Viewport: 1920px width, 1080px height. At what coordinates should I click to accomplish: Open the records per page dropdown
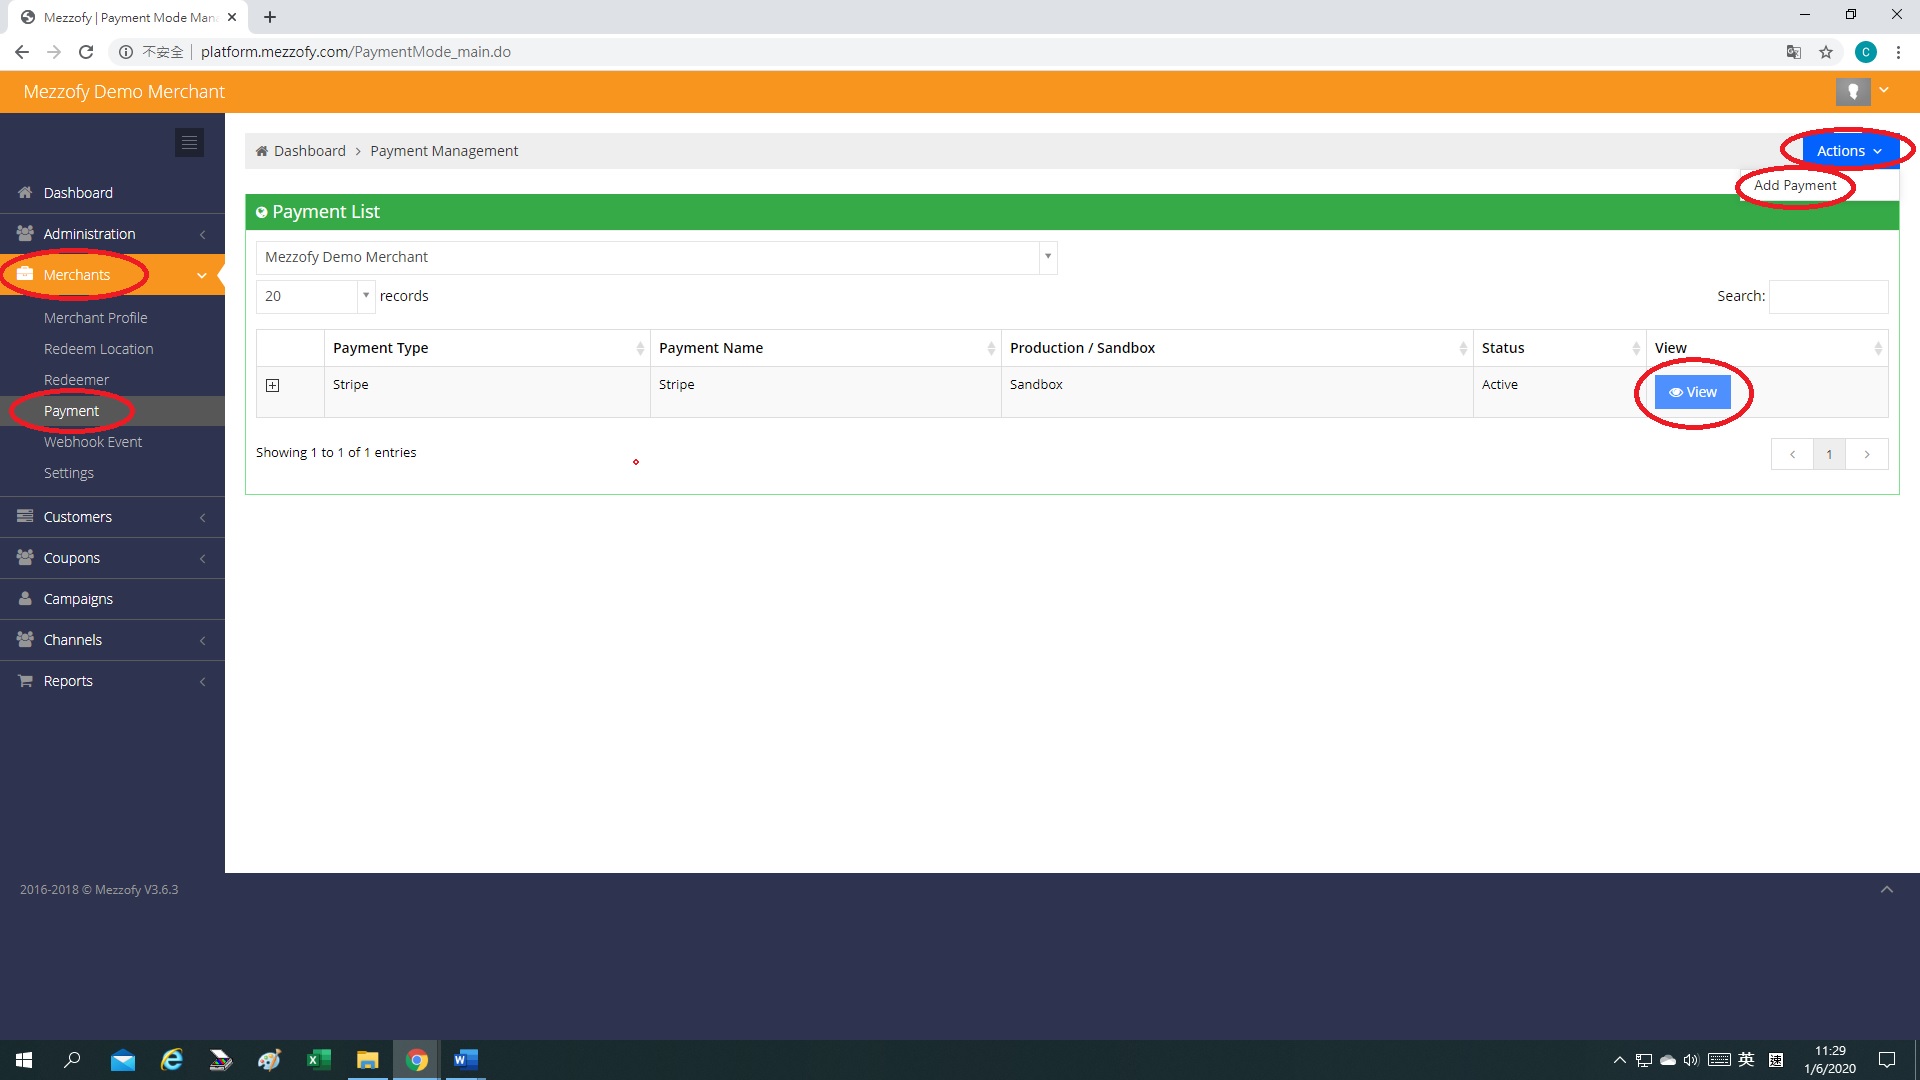click(x=315, y=296)
